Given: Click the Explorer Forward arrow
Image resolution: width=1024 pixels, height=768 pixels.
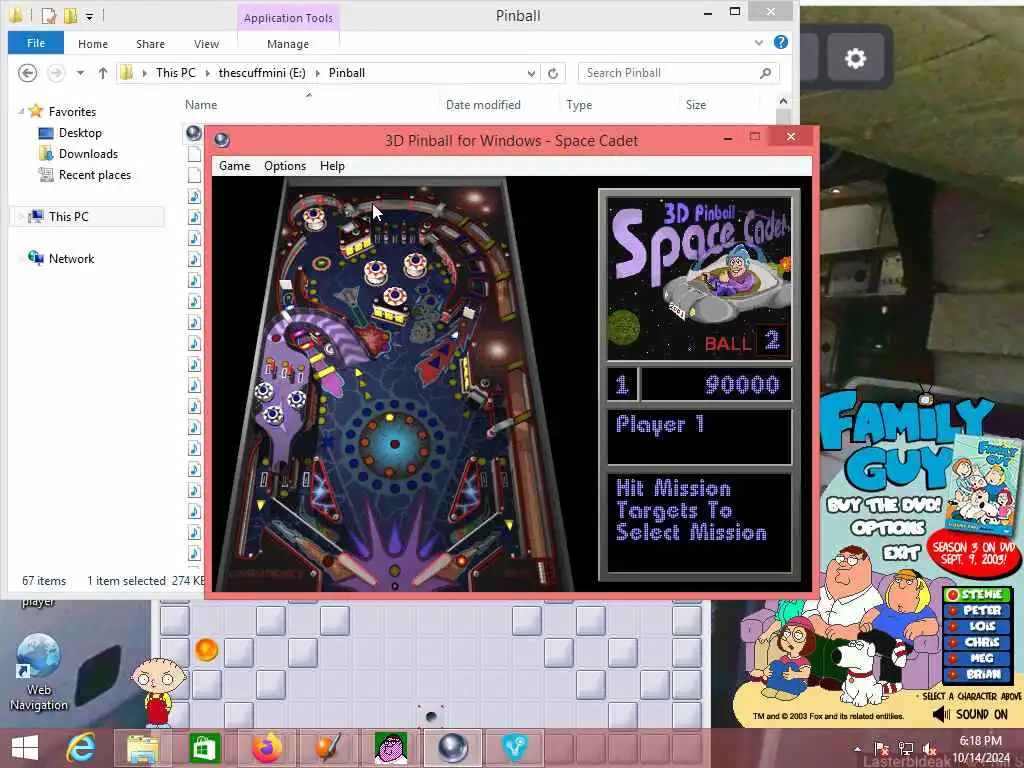Looking at the screenshot, I should (x=57, y=72).
